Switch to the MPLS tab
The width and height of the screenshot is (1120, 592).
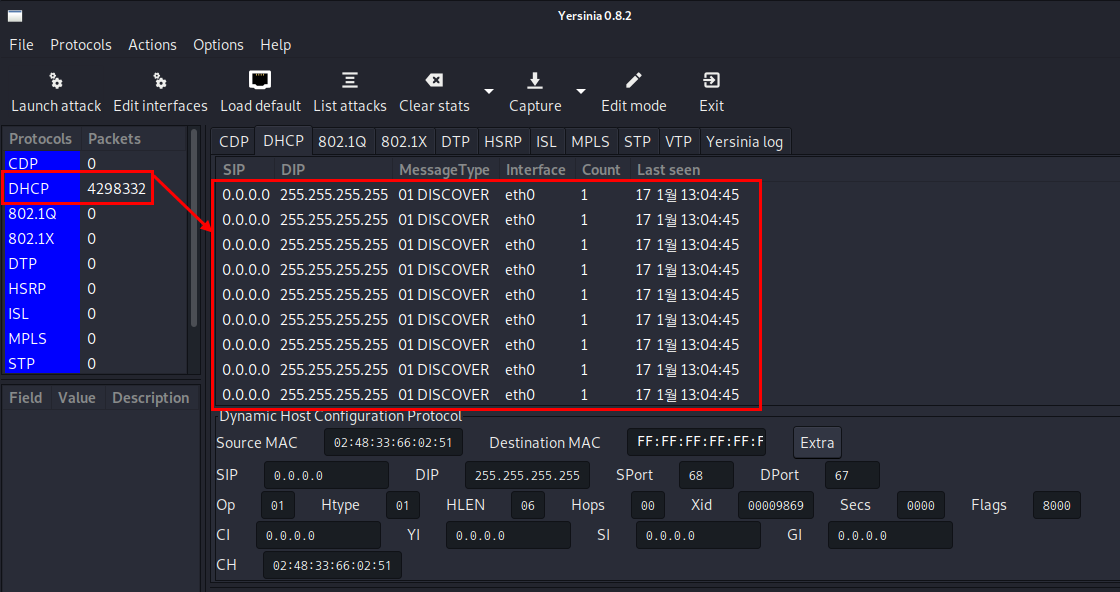[590, 141]
